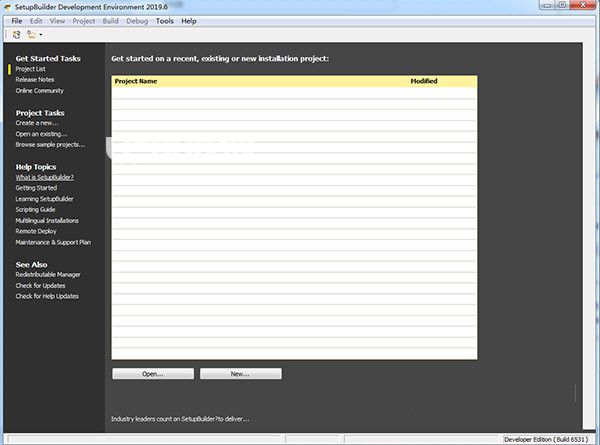
Task: Select Project List in Get Started Tasks
Action: point(30,69)
